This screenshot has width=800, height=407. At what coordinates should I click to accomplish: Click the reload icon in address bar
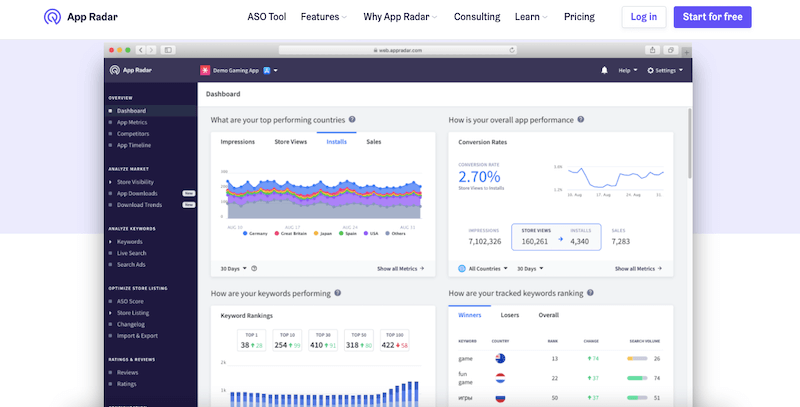tap(512, 50)
